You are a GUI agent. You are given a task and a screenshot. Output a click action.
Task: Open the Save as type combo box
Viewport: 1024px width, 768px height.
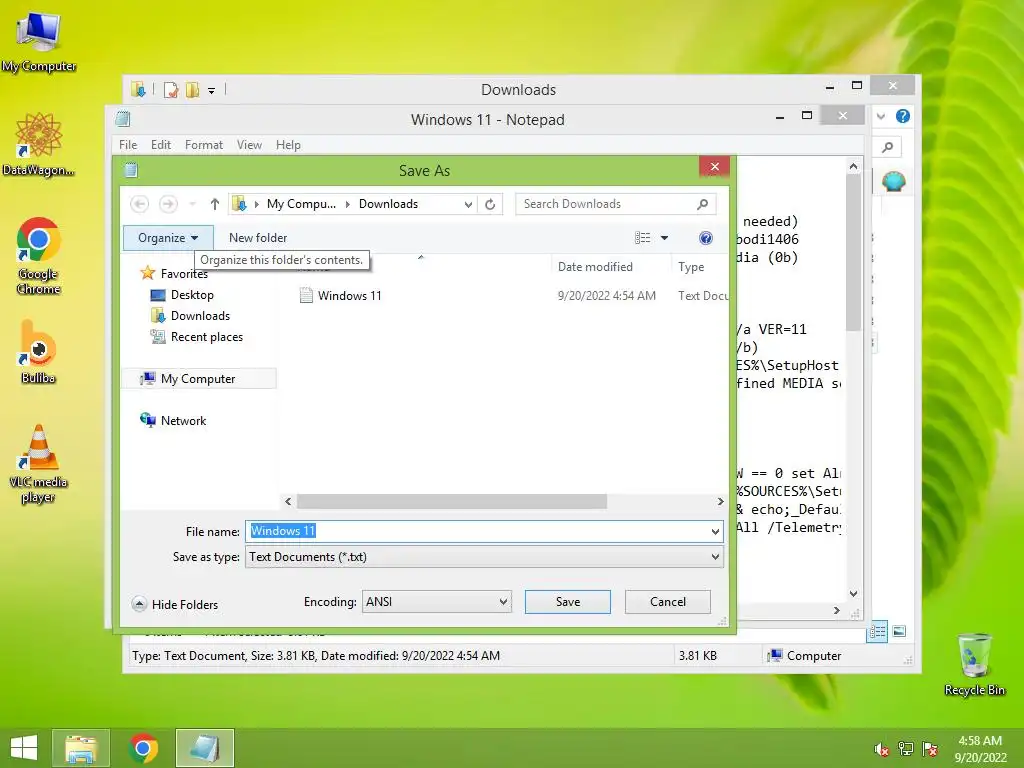pyautogui.click(x=485, y=557)
